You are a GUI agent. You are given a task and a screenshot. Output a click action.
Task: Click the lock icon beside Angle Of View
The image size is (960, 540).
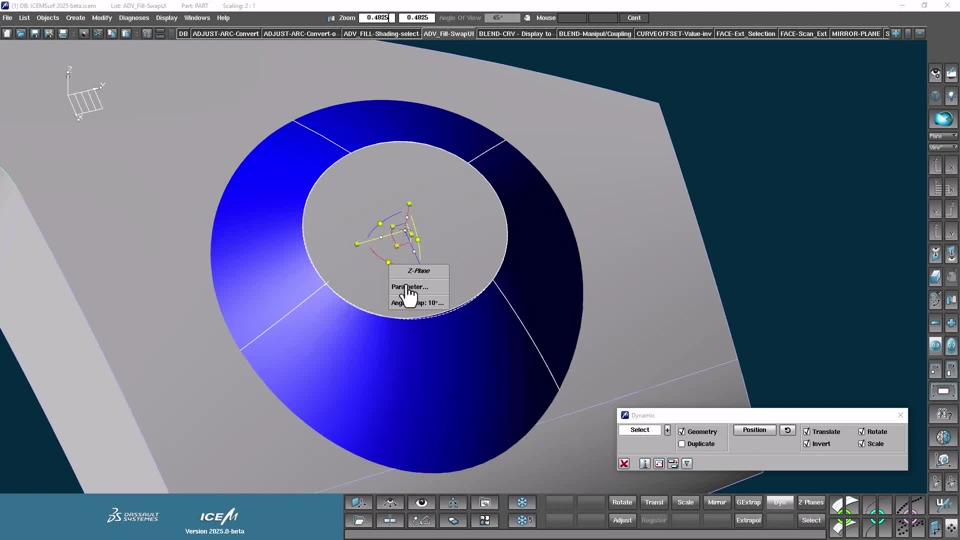point(527,18)
